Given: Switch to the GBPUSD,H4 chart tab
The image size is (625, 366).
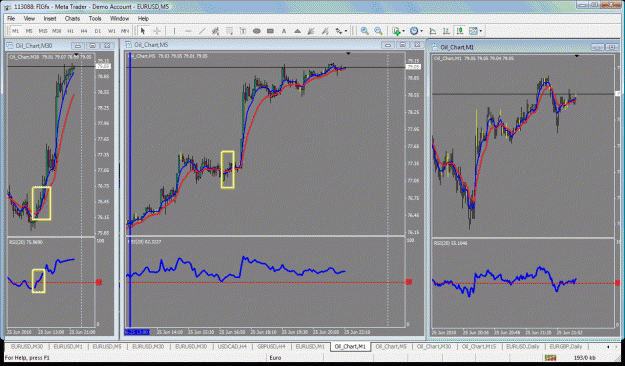Looking at the screenshot, I should tap(271, 347).
